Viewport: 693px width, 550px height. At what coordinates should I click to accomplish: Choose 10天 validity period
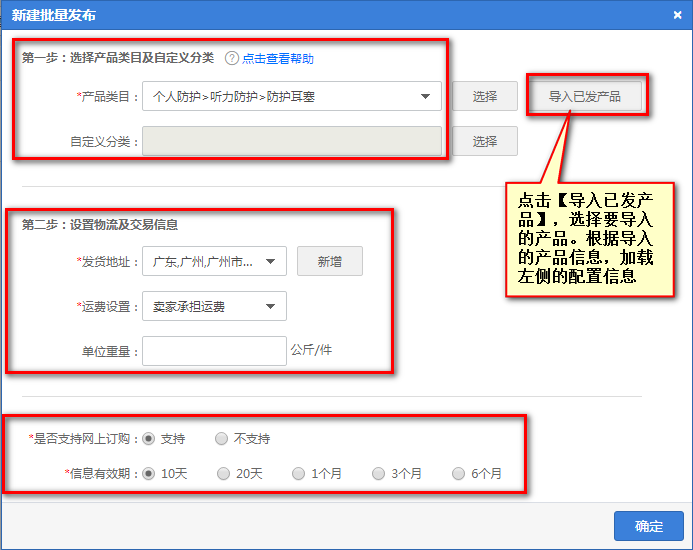tap(148, 474)
